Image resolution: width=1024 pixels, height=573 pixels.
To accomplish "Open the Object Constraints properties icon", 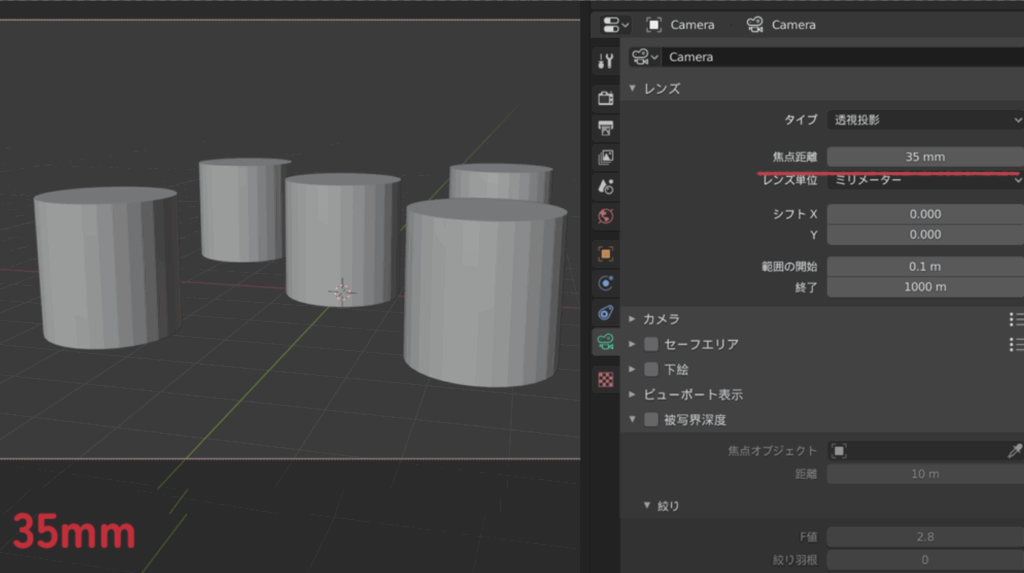I will coord(605,313).
